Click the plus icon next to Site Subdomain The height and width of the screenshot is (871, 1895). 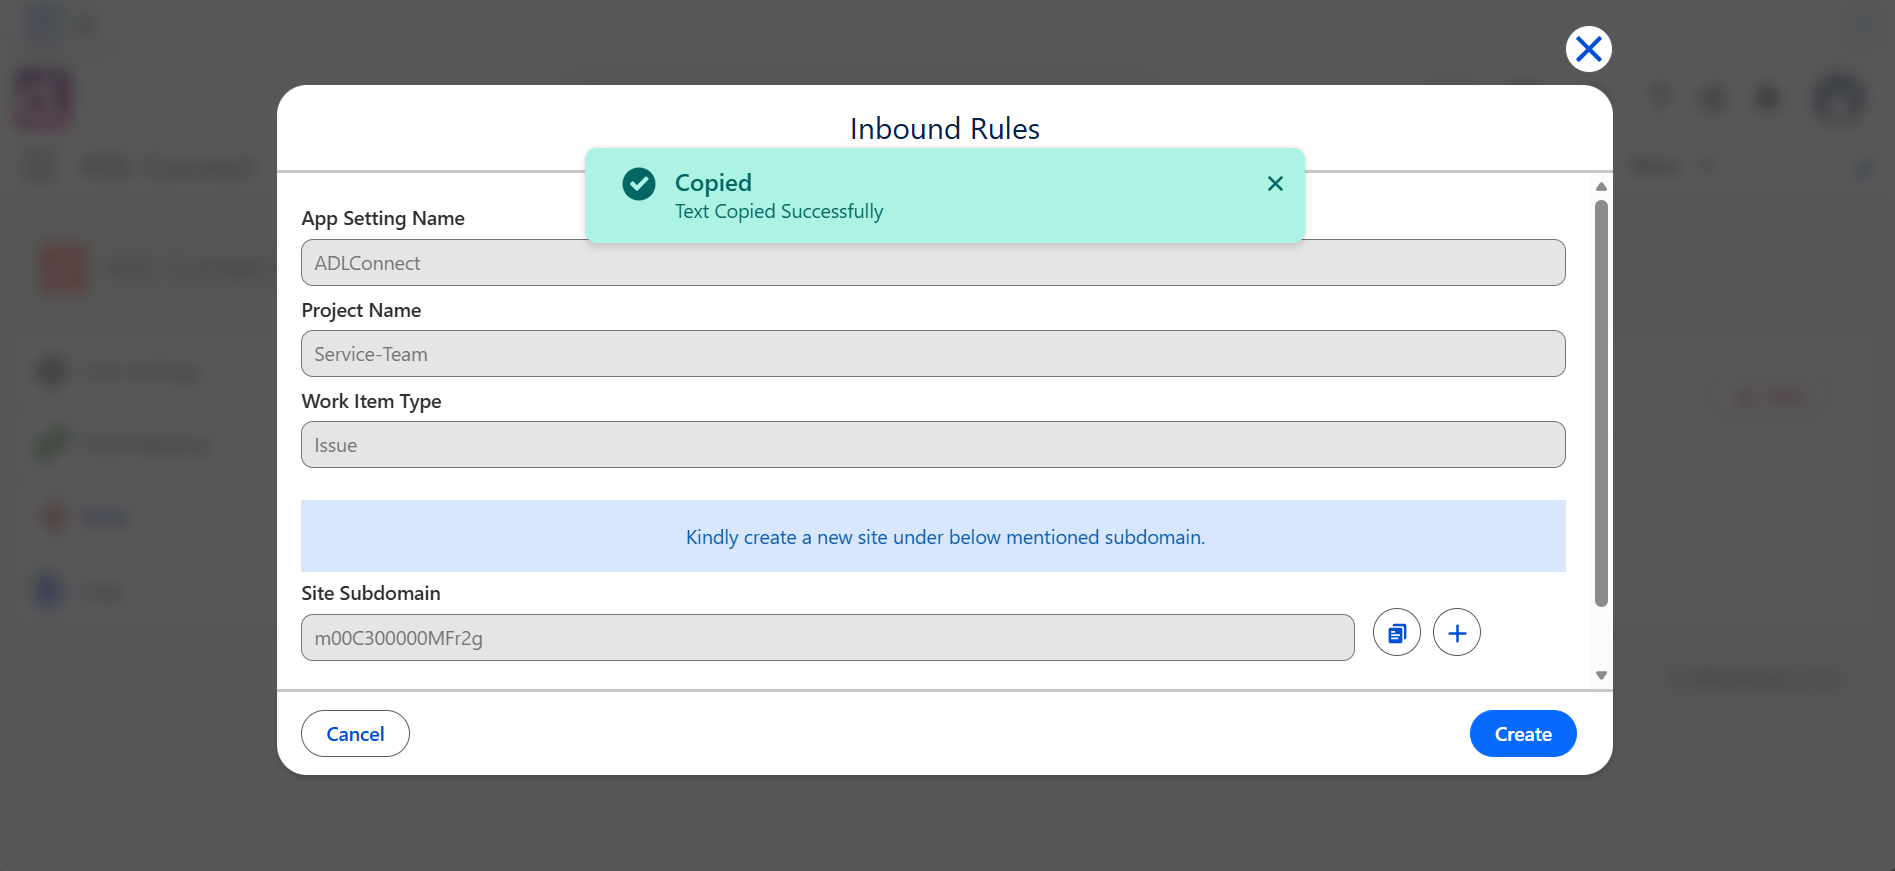[x=1457, y=632]
